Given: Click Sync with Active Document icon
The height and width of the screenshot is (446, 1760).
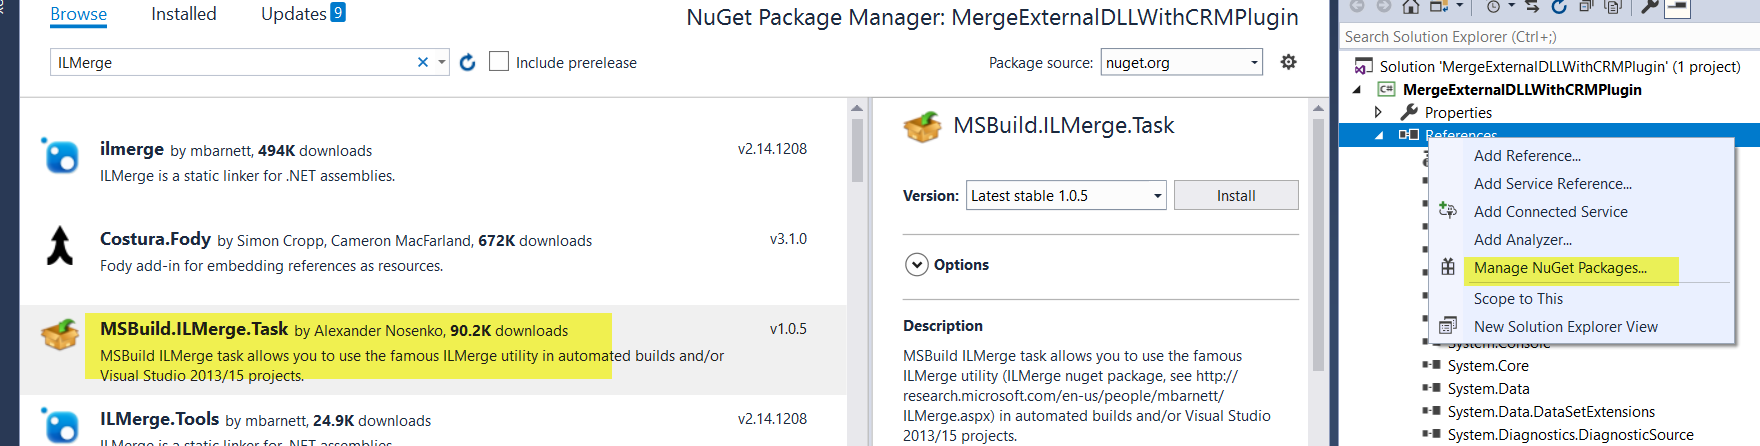Looking at the screenshot, I should pos(1532,6).
